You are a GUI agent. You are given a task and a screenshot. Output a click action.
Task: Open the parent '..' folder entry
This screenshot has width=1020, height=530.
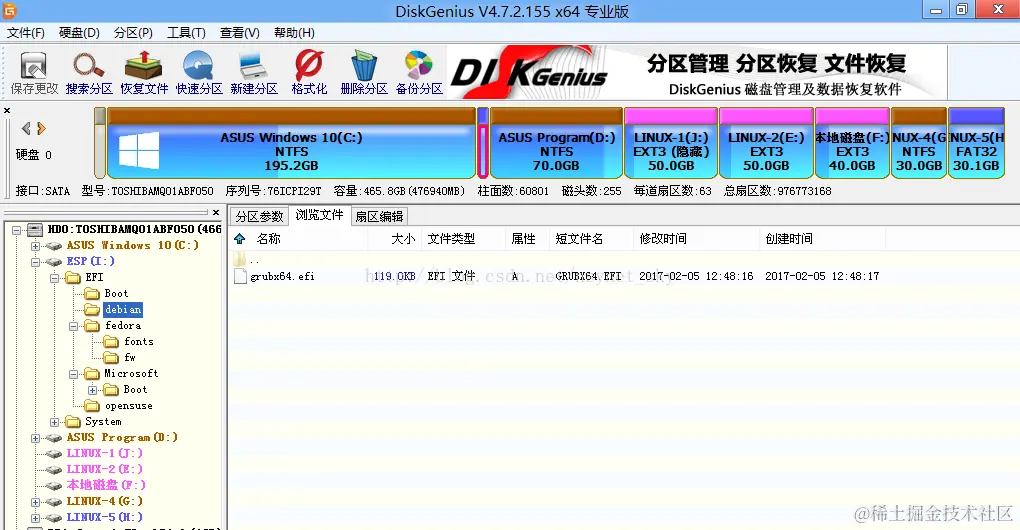(247, 260)
